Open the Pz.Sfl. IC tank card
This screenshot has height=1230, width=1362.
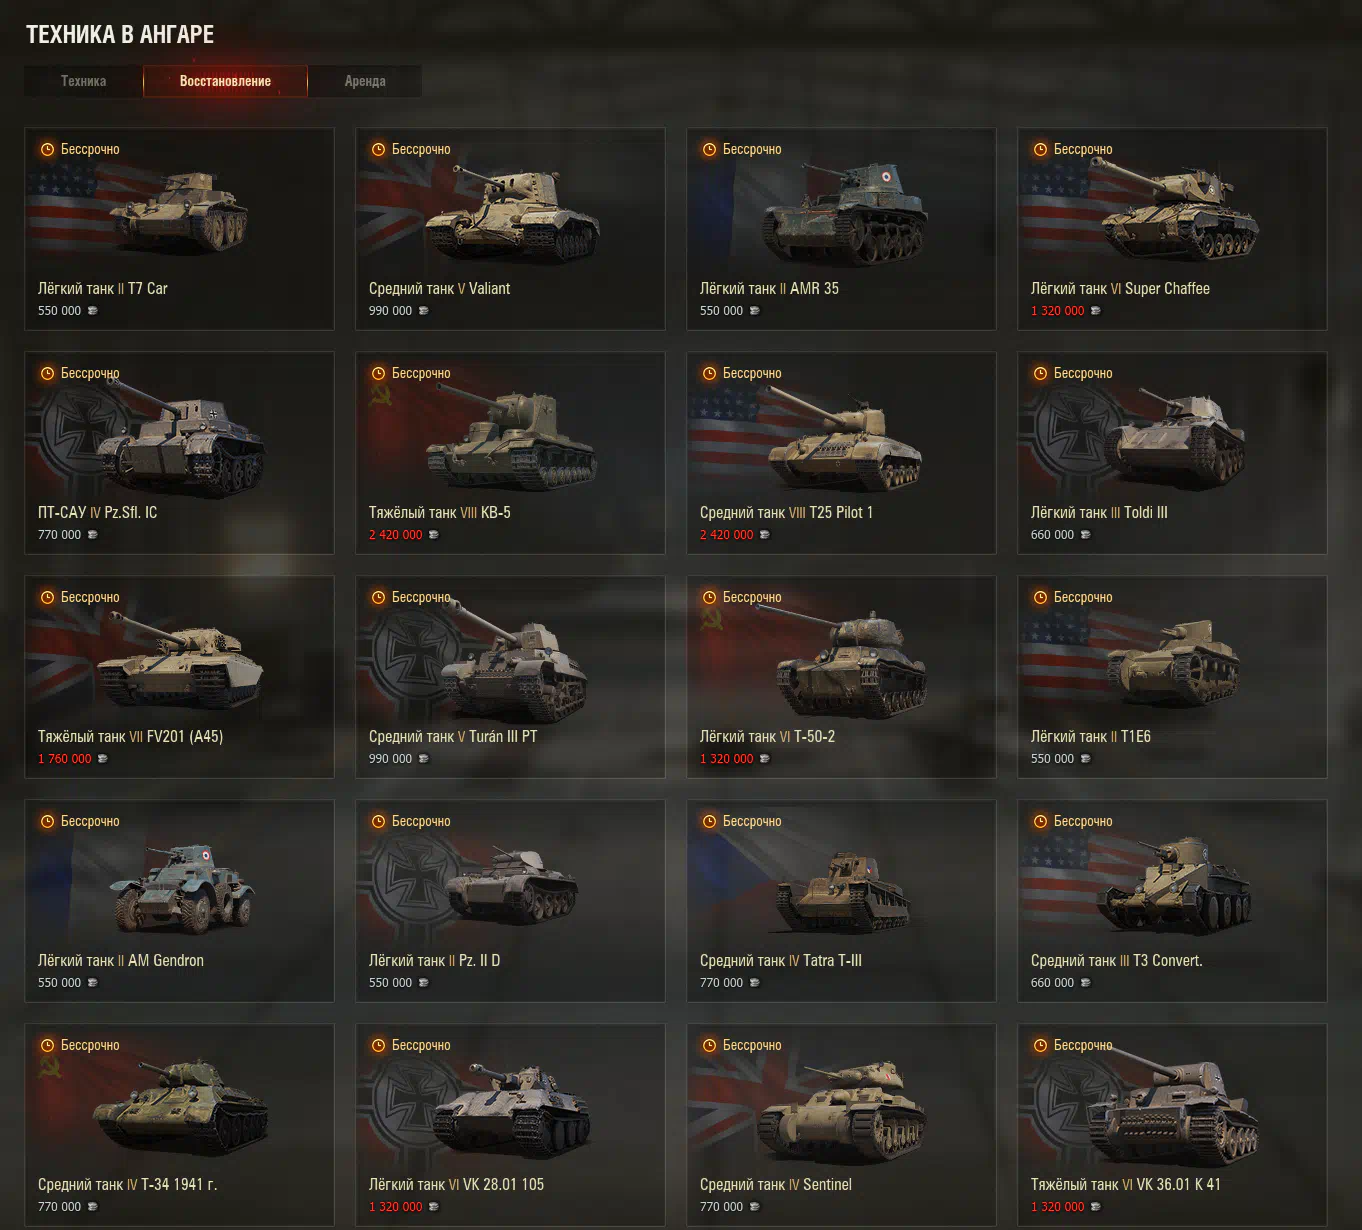[x=180, y=453]
